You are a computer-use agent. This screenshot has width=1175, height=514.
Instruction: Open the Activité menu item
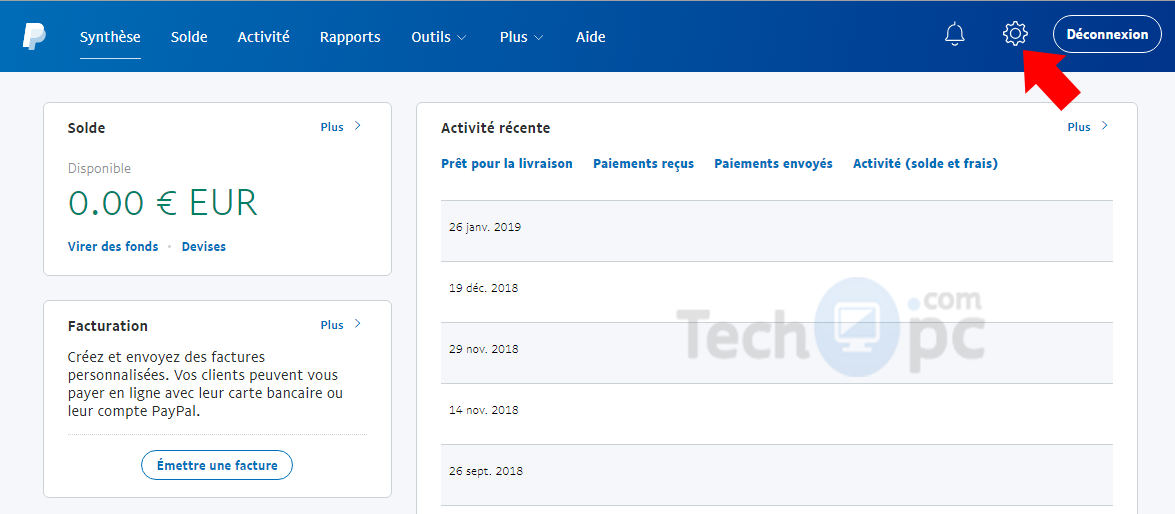[264, 37]
